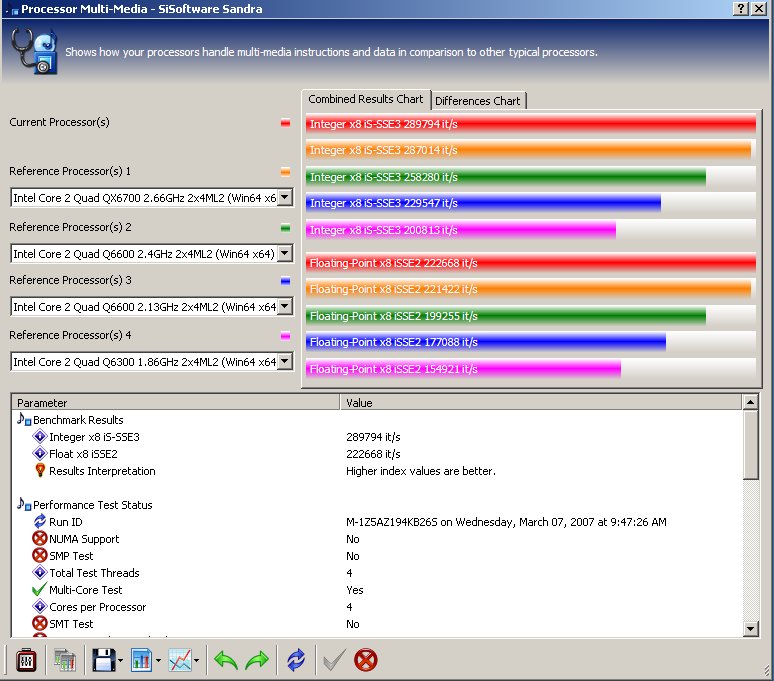Switch to the Differences Chart tab

(477, 101)
